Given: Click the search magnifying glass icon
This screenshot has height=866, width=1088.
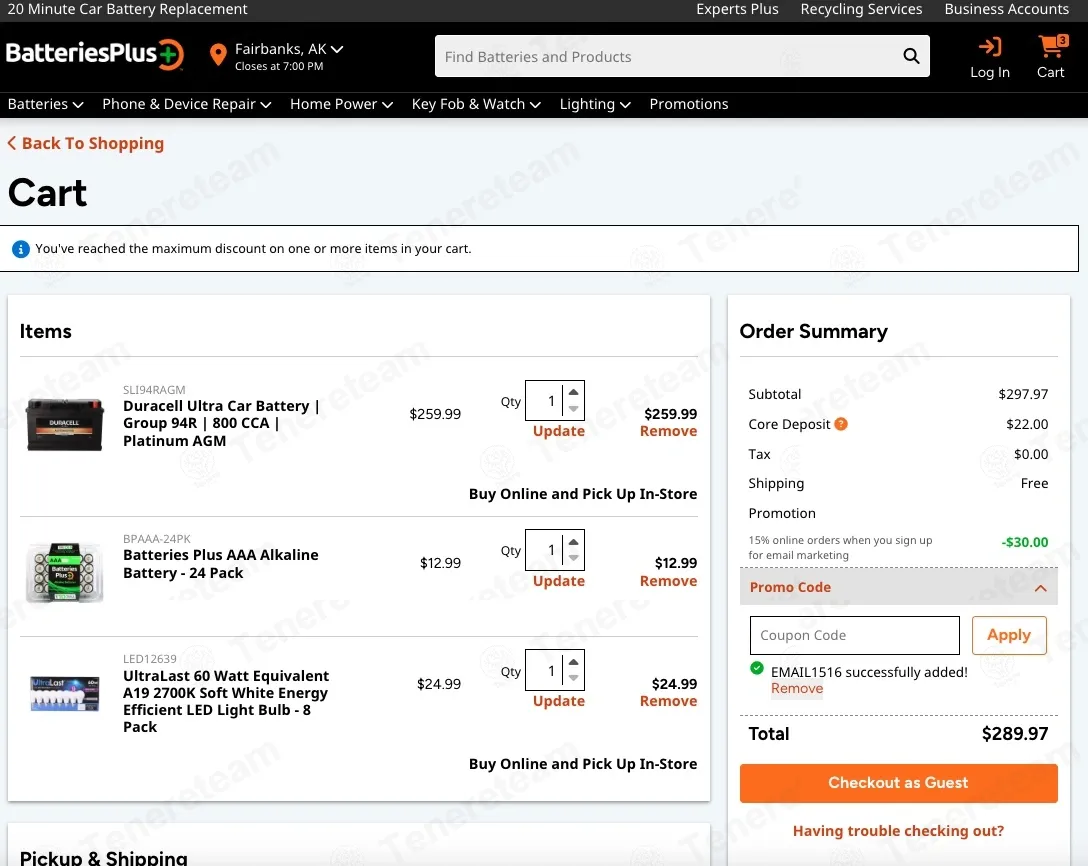Looking at the screenshot, I should (911, 56).
